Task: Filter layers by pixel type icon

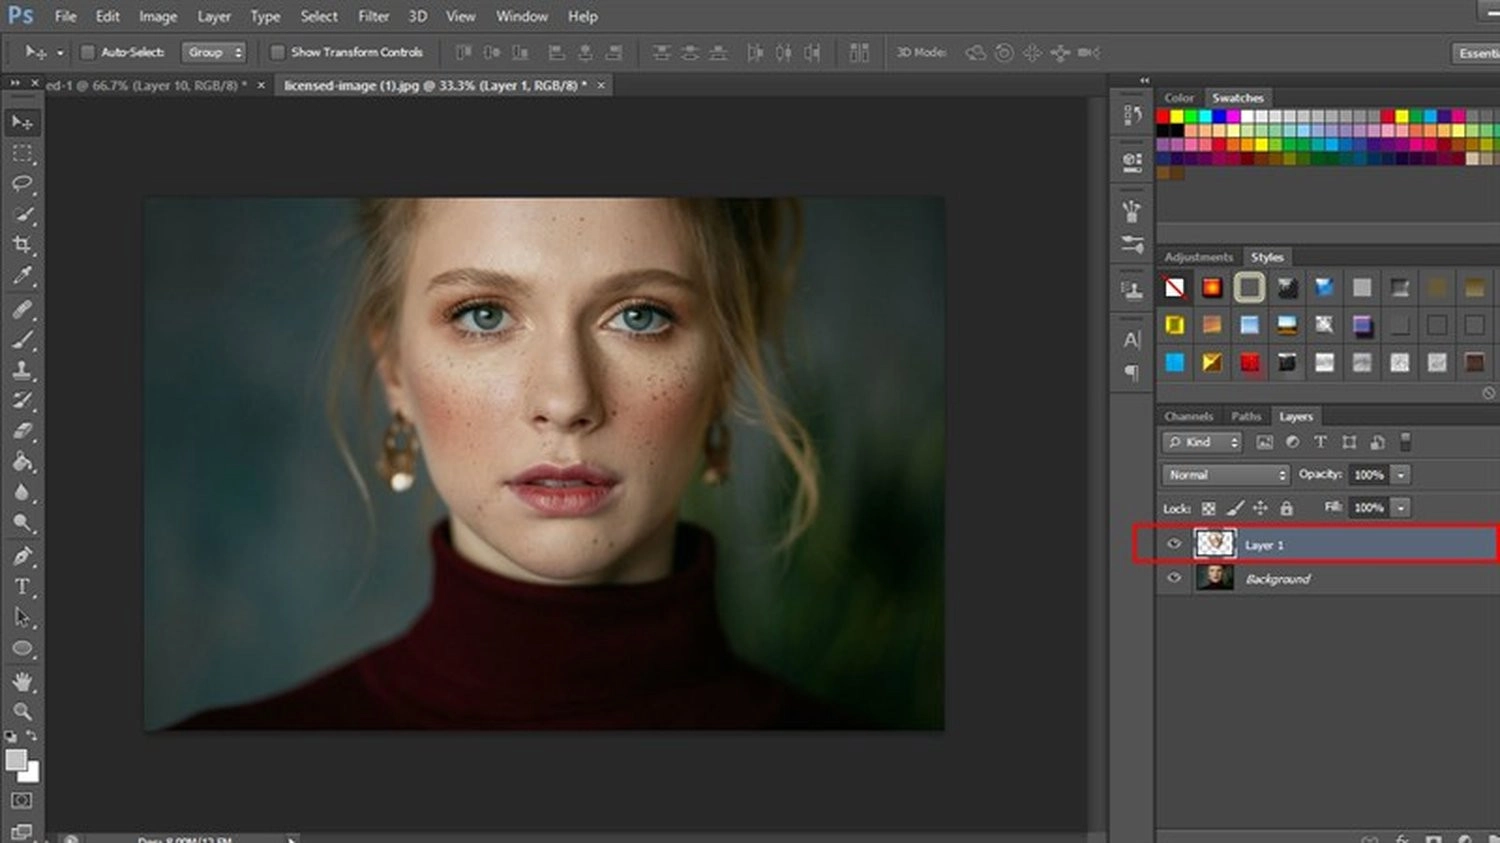Action: pos(1264,442)
